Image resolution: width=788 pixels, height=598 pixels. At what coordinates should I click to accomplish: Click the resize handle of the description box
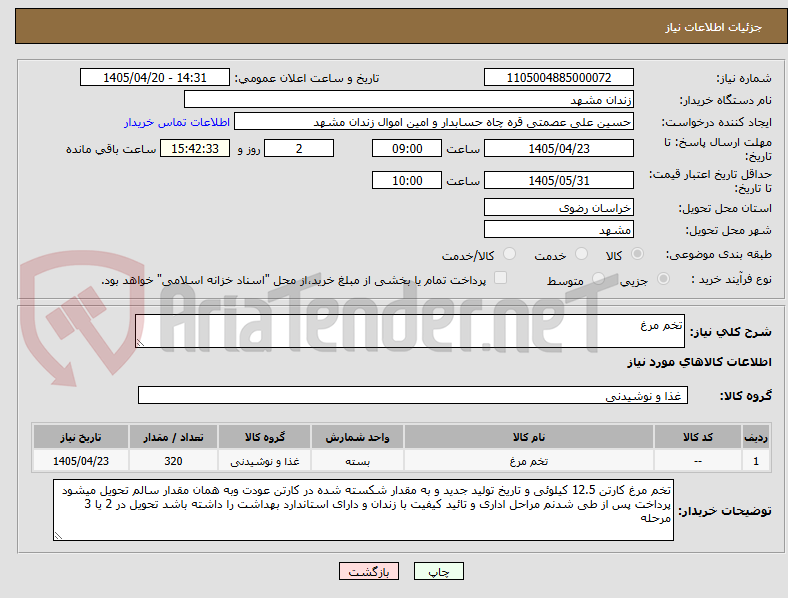140,343
